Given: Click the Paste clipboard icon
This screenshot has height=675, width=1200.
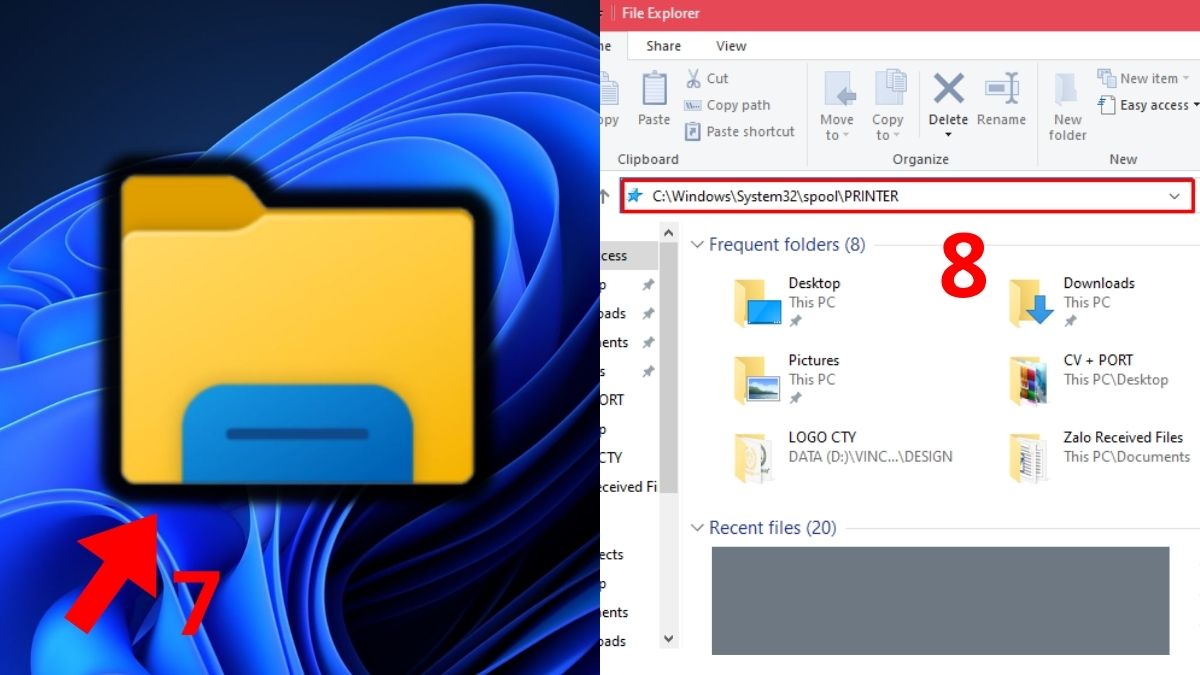Looking at the screenshot, I should point(654,89).
